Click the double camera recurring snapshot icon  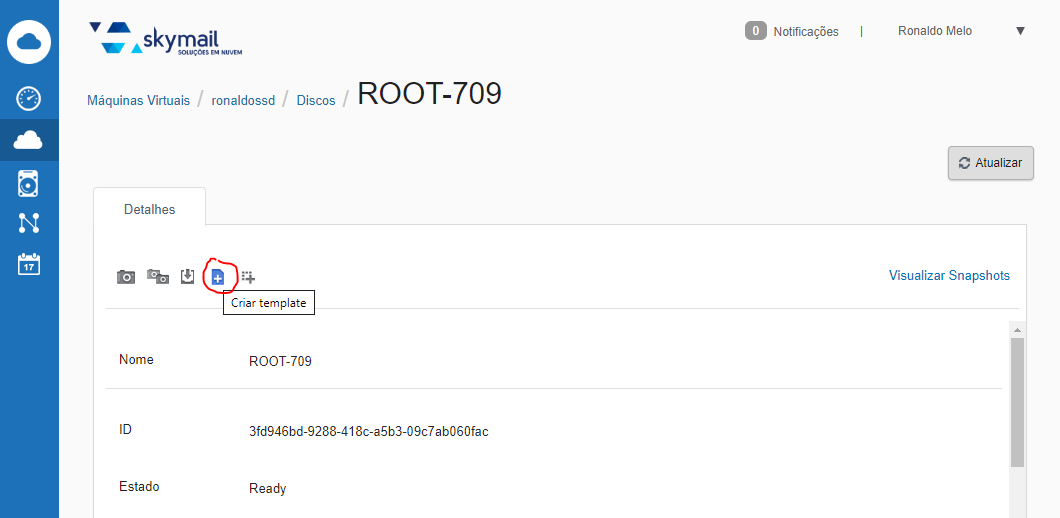(x=158, y=277)
